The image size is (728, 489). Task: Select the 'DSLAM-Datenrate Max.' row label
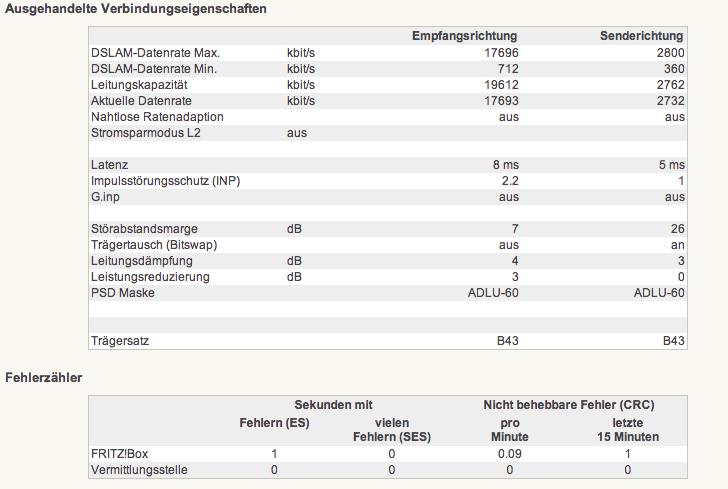pos(156,53)
